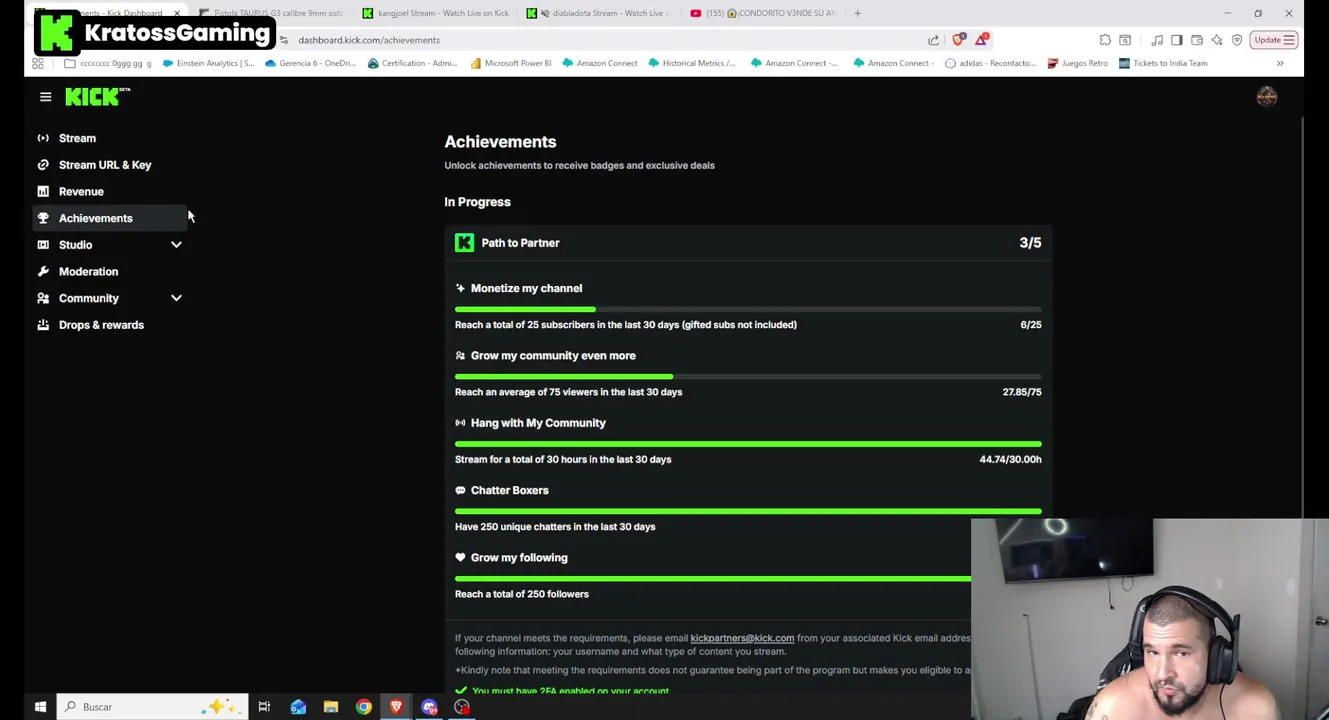This screenshot has height=720, width=1329.
Task: Open the Einstein Analytics bookmark
Action: (x=207, y=63)
